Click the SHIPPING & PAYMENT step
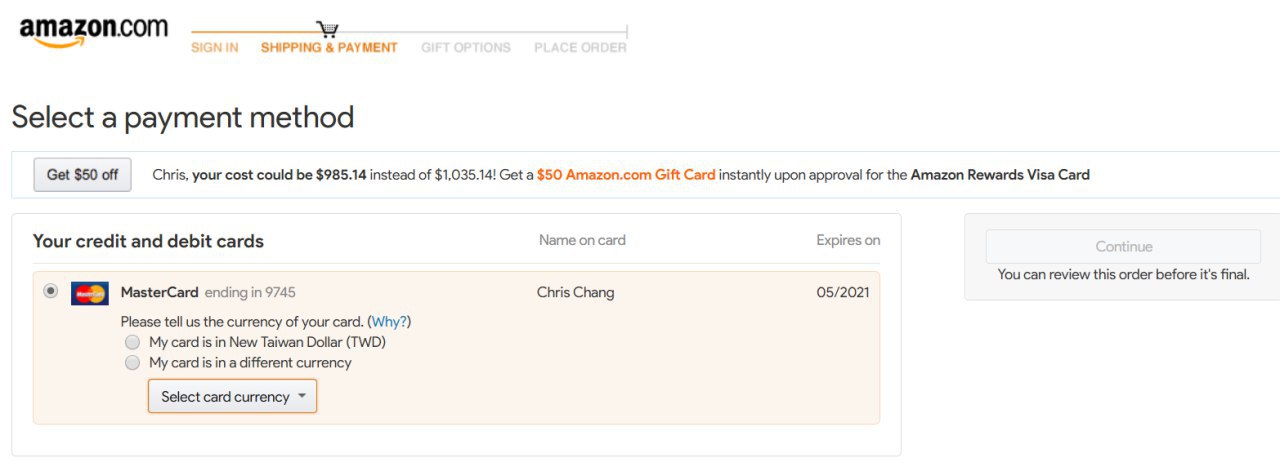Viewport: 1280px width, 476px height. coord(329,47)
